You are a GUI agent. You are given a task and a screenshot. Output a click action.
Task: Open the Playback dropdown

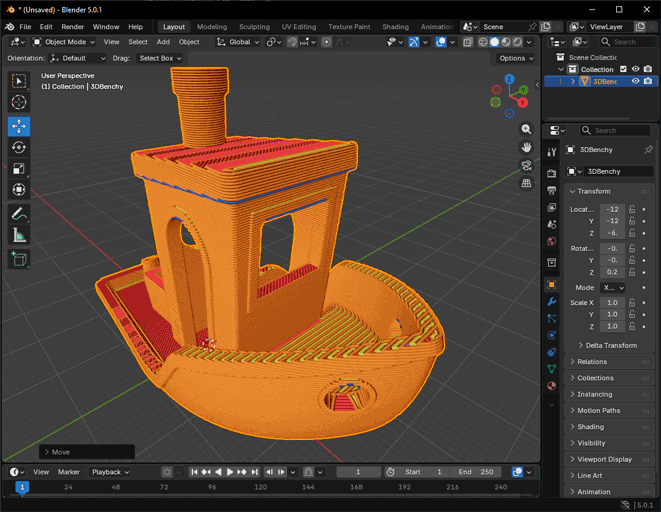110,472
